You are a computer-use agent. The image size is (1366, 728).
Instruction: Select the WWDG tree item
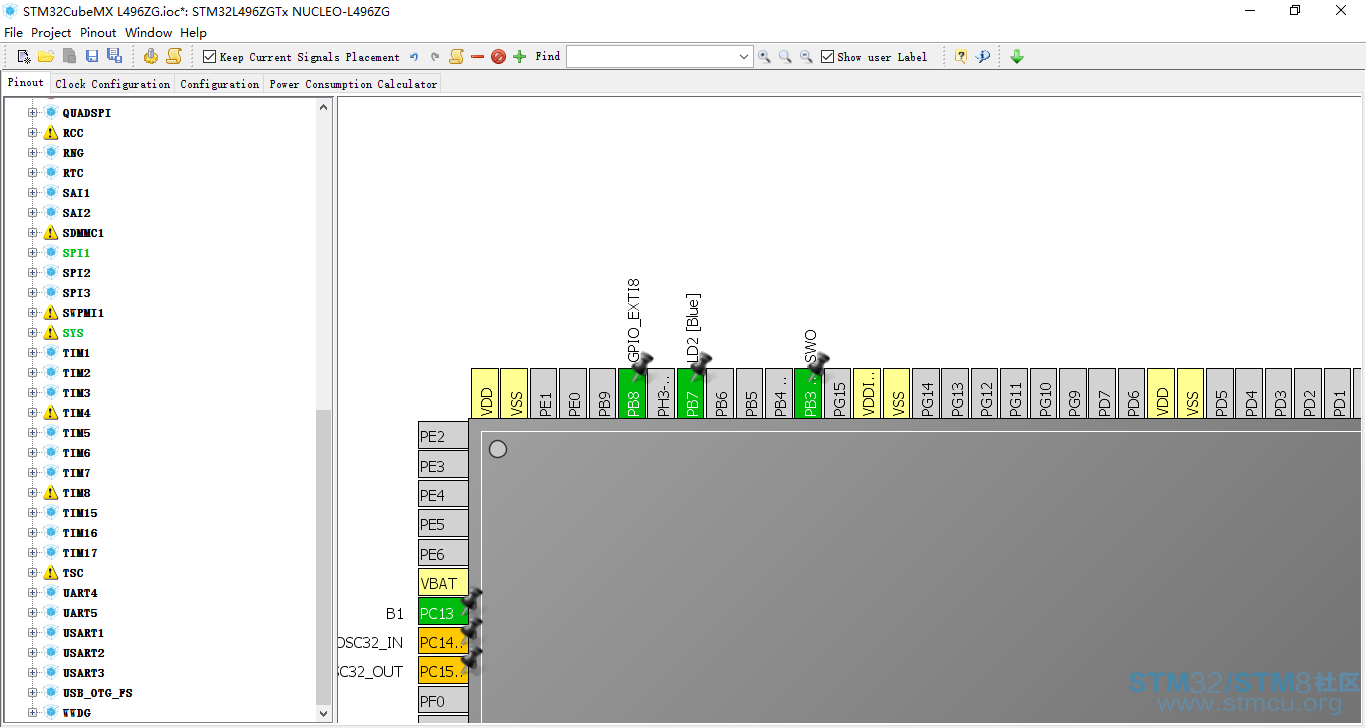[x=76, y=713]
